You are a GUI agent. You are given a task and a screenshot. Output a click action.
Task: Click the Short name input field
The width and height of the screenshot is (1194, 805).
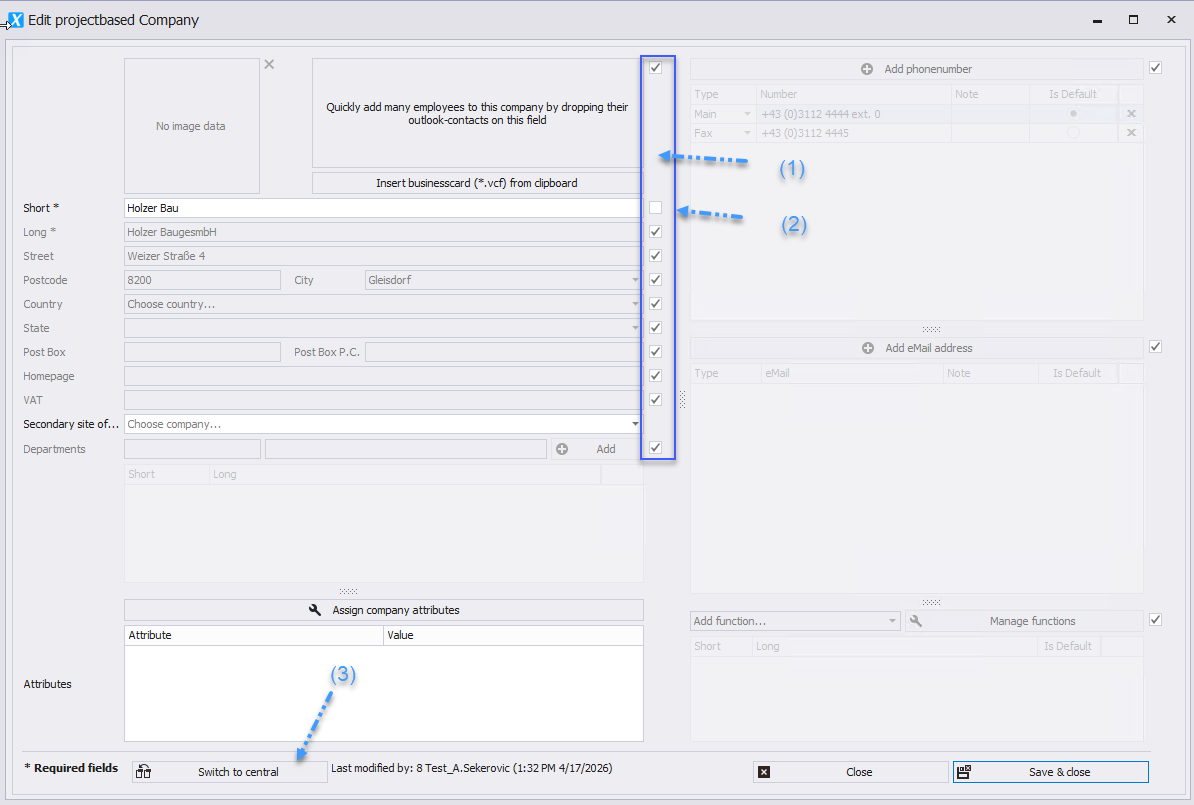pyautogui.click(x=383, y=208)
